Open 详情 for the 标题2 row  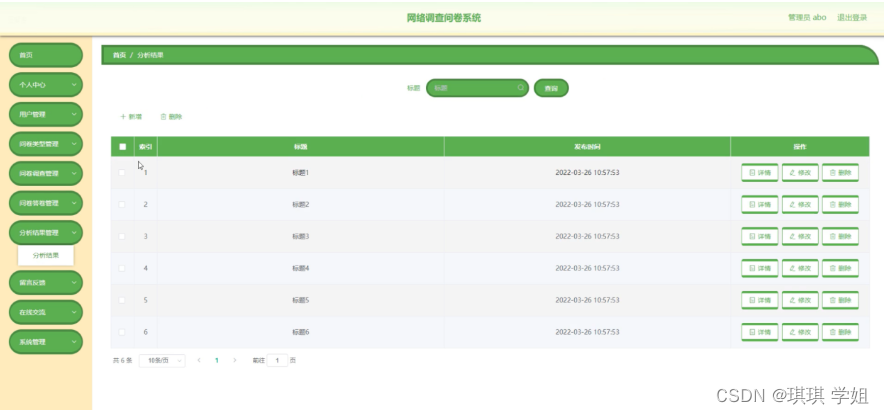tap(759, 205)
